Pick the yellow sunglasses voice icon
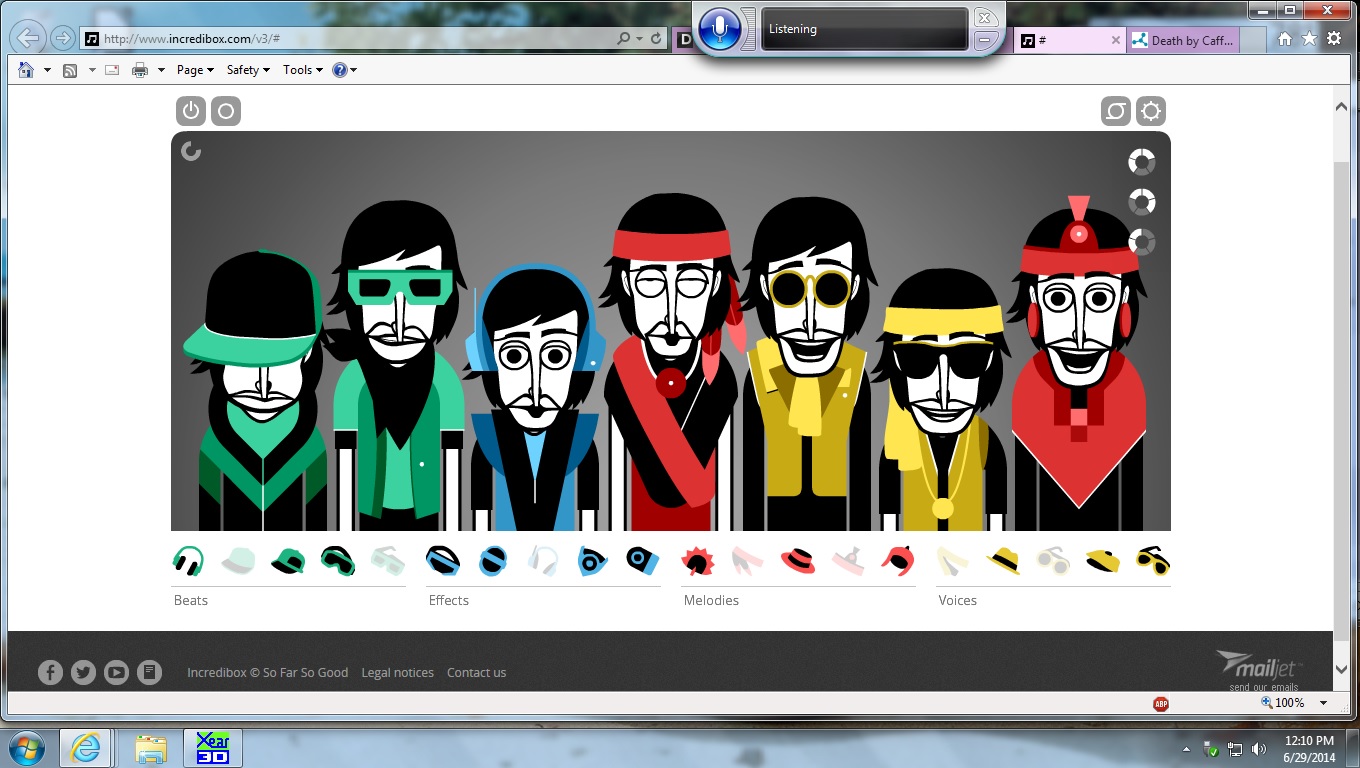 click(x=1153, y=561)
